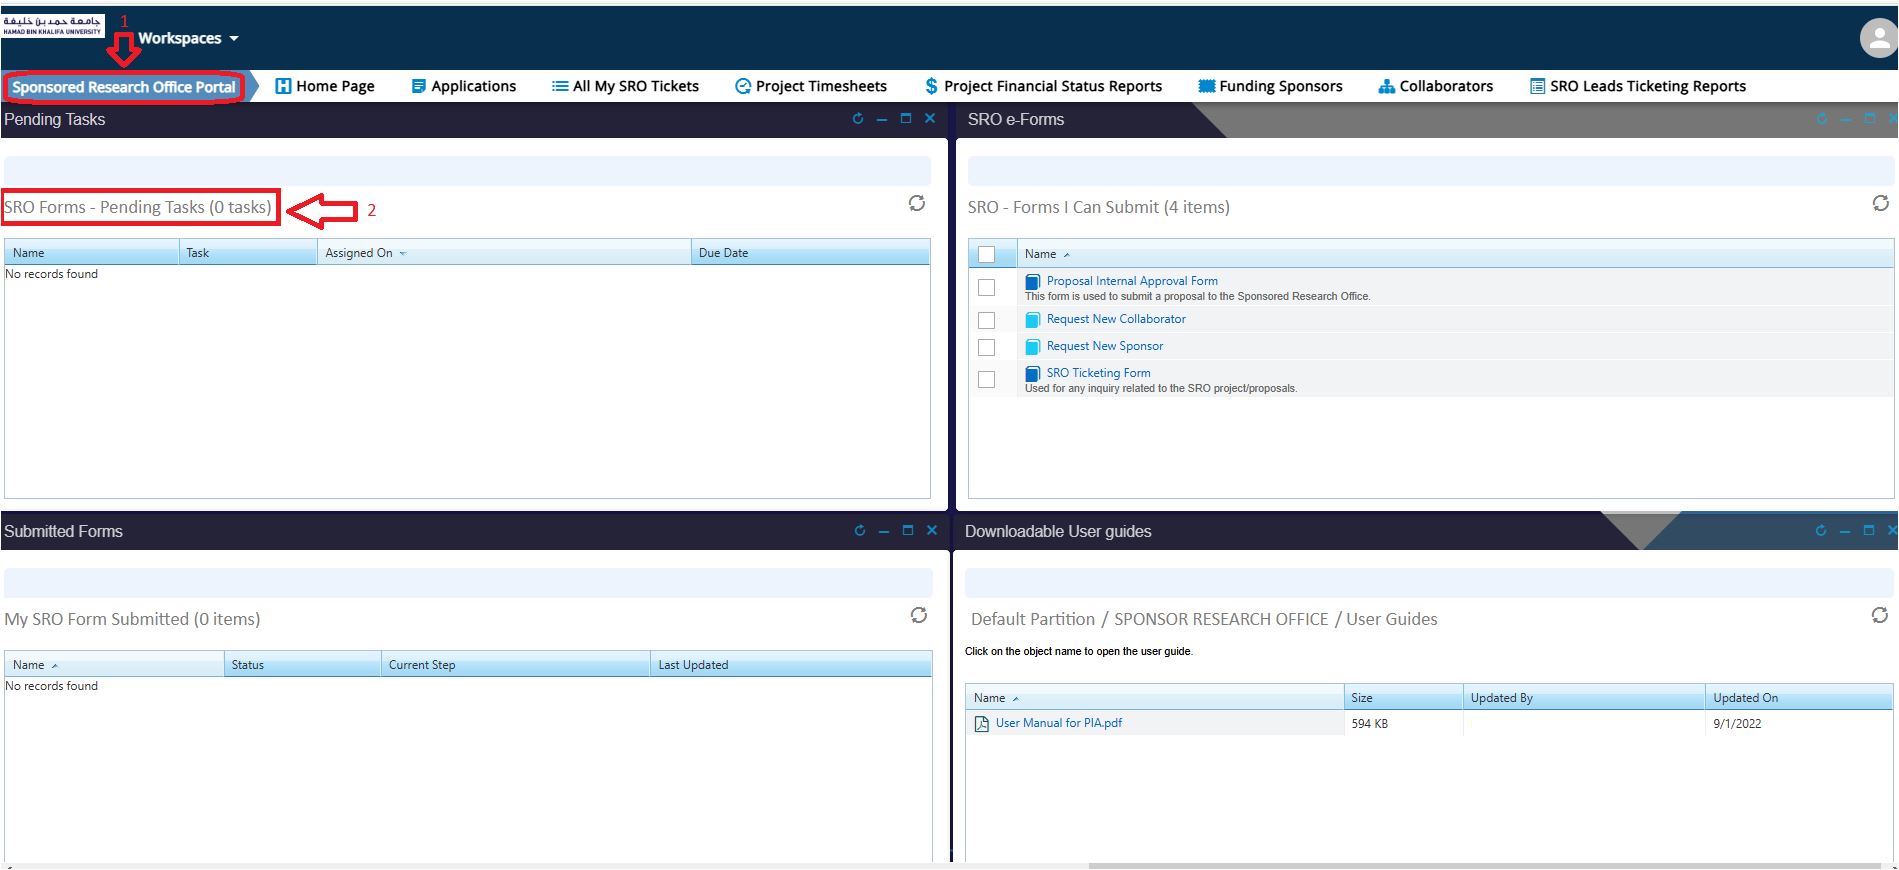Refresh the User Guides folder listing
1899x870 pixels.
click(1879, 616)
